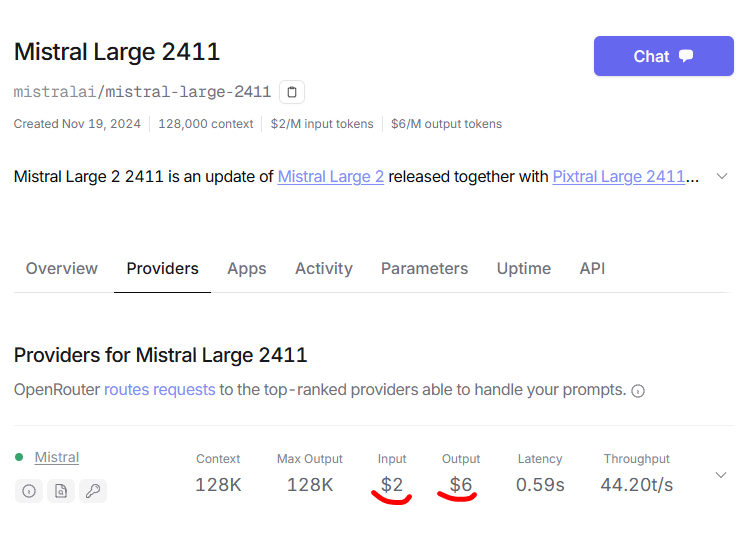Open the routes requests link

pos(160,390)
